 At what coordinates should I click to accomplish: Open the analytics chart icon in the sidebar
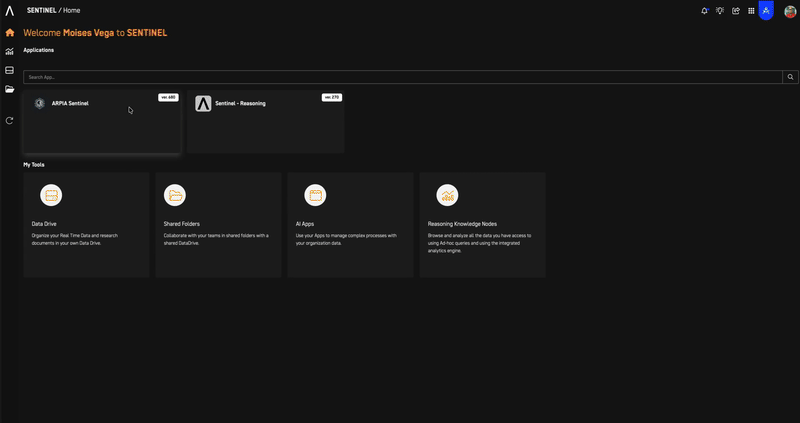pos(9,52)
